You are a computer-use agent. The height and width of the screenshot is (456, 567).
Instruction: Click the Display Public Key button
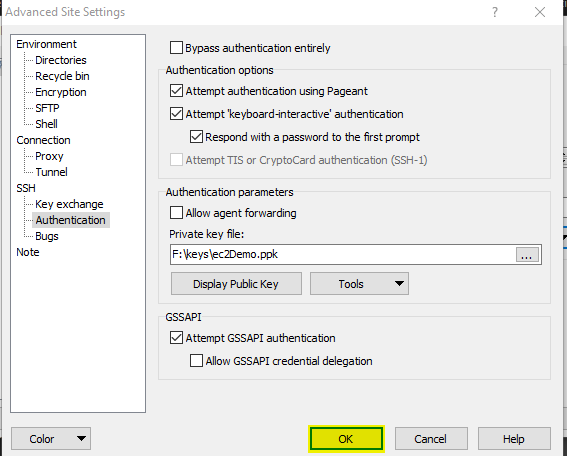[x=236, y=284]
